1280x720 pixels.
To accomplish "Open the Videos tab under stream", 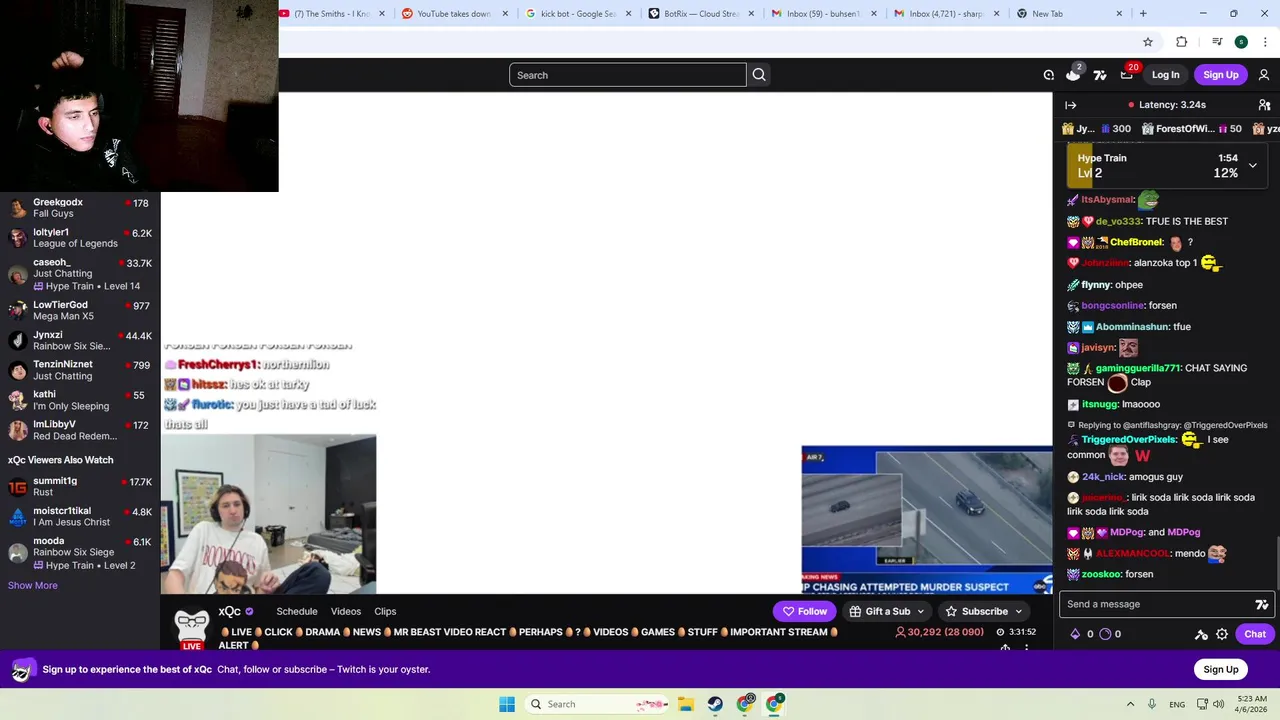I will coord(346,611).
